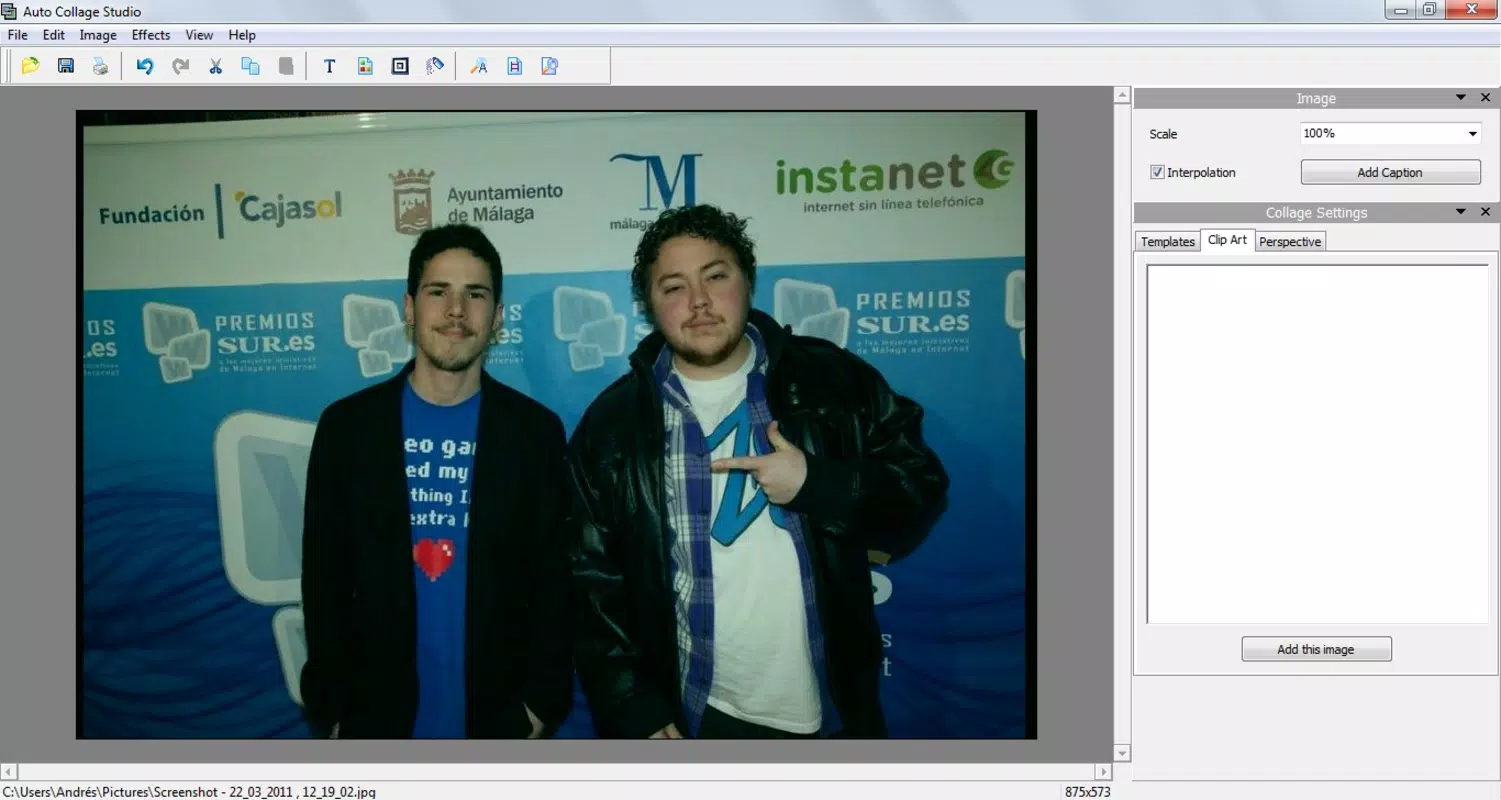Copy using the two-pages icon
Viewport: 1501px width, 800px height.
[250, 66]
